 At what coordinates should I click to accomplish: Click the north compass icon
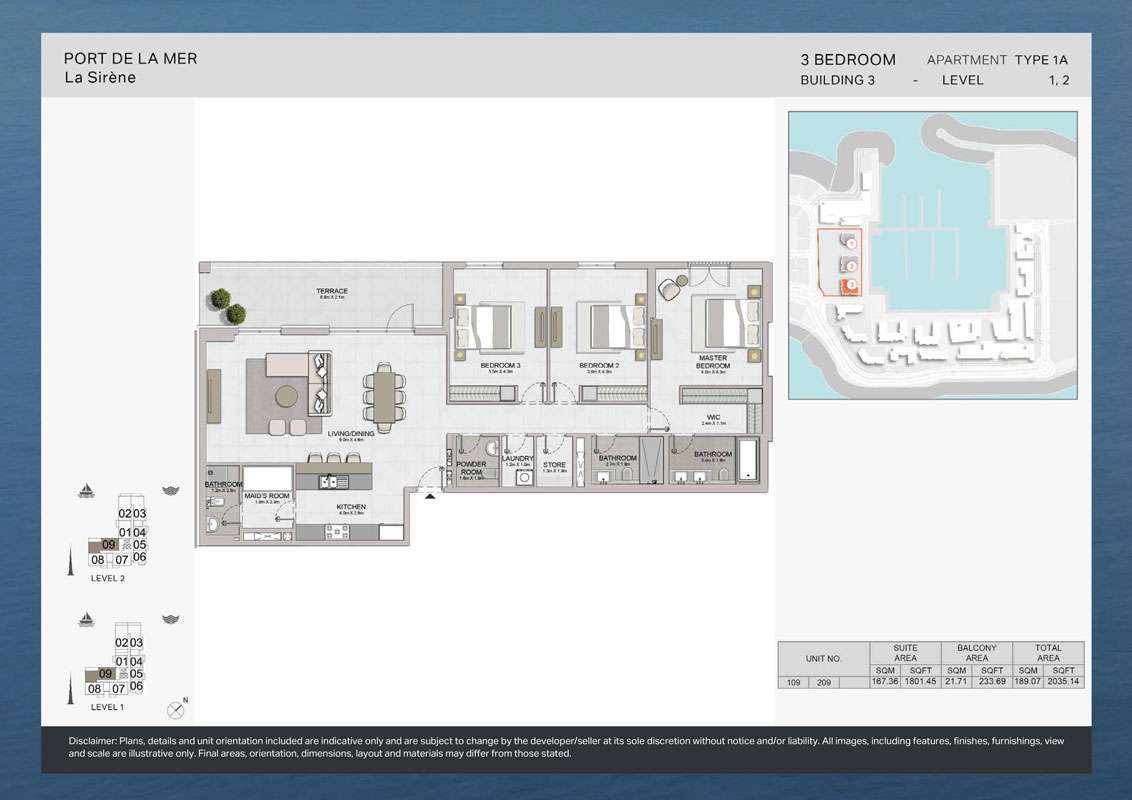click(x=178, y=710)
